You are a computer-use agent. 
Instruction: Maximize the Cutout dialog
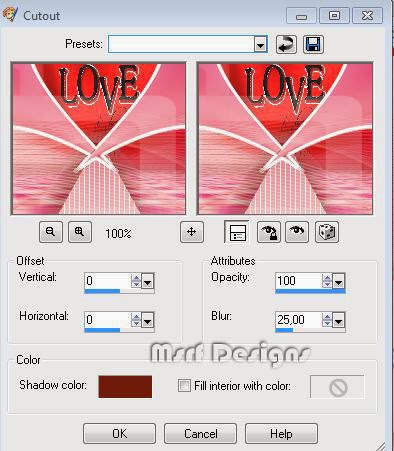[x=334, y=16]
